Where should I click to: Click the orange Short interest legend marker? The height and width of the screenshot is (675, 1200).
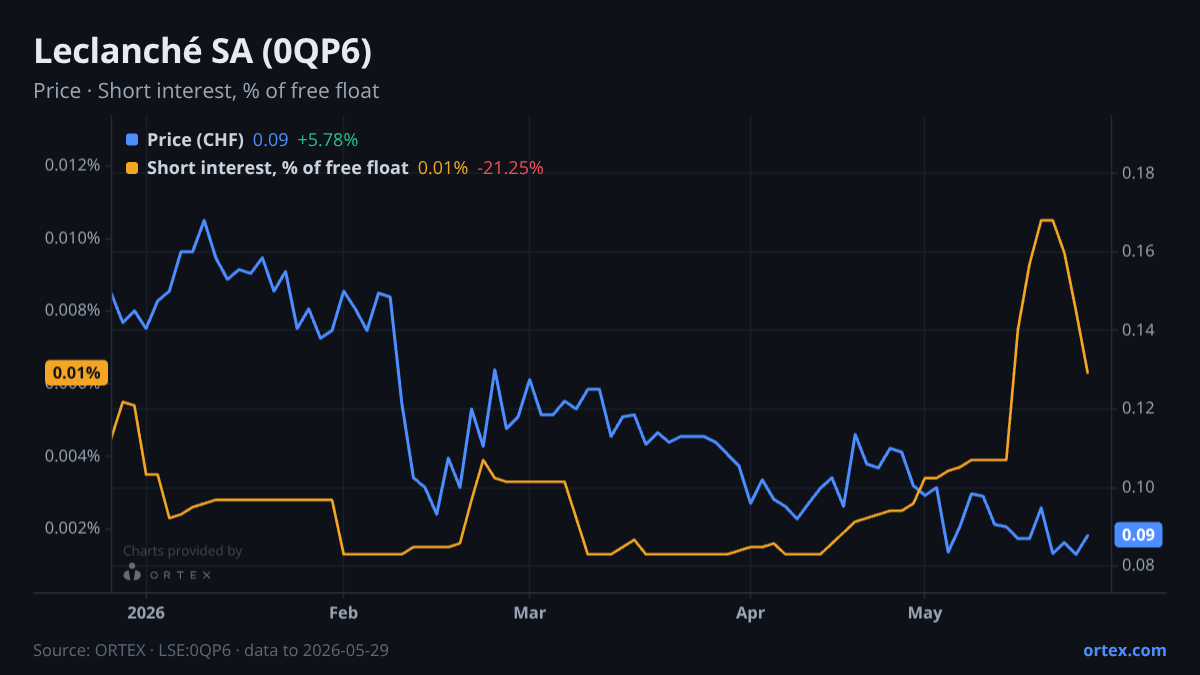click(x=132, y=168)
